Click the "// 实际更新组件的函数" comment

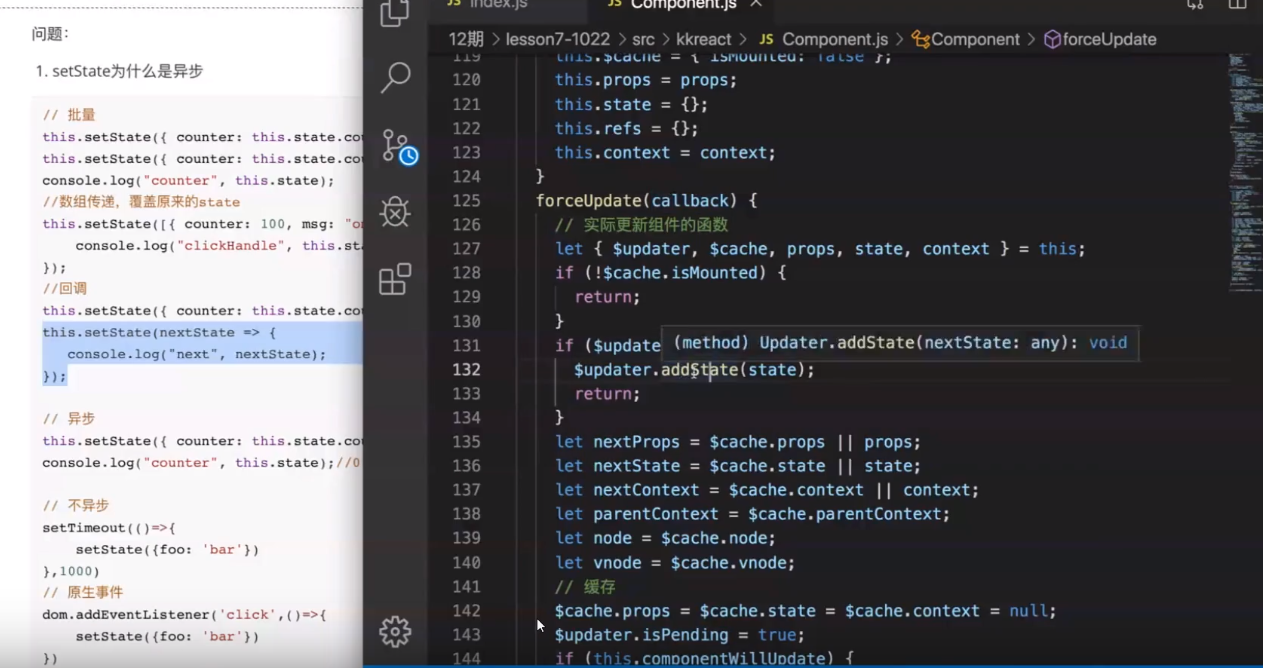tap(642, 225)
